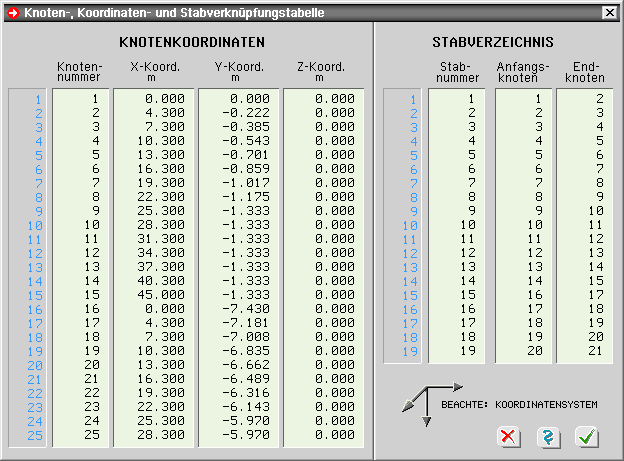Click the red X cancel button

[509, 437]
